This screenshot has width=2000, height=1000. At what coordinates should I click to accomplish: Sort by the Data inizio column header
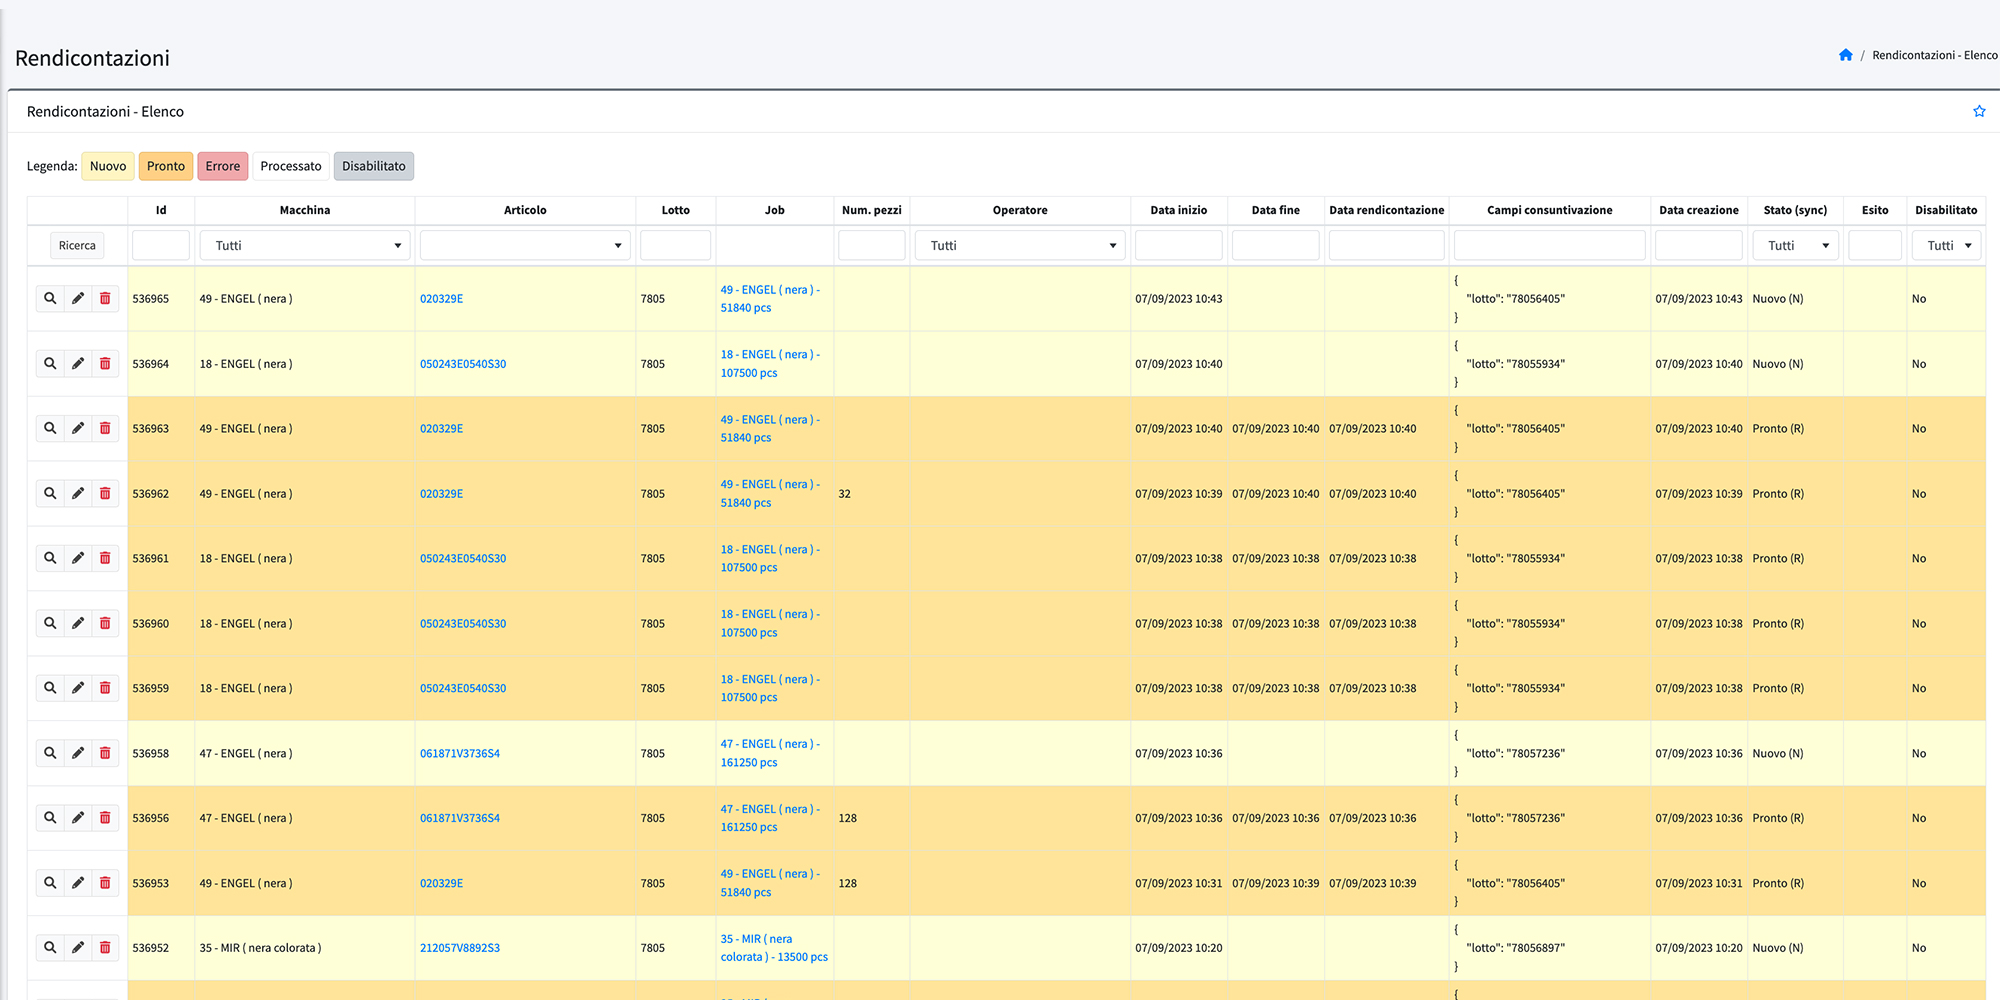pyautogui.click(x=1178, y=210)
